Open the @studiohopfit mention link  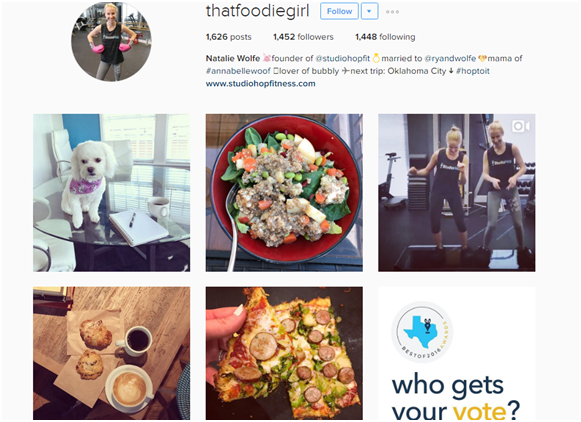click(342, 58)
